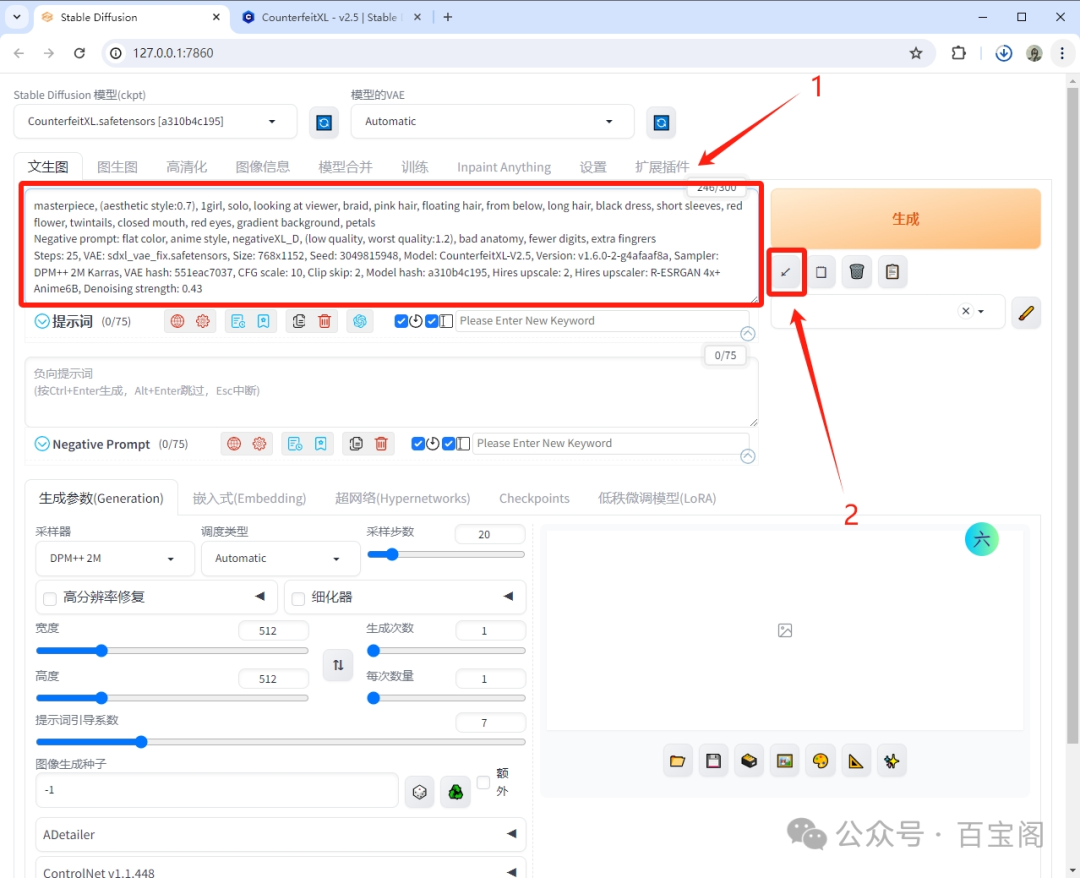Open prompt history icon in 提示词 toolbar
Image resolution: width=1080 pixels, height=878 pixels.
point(238,321)
